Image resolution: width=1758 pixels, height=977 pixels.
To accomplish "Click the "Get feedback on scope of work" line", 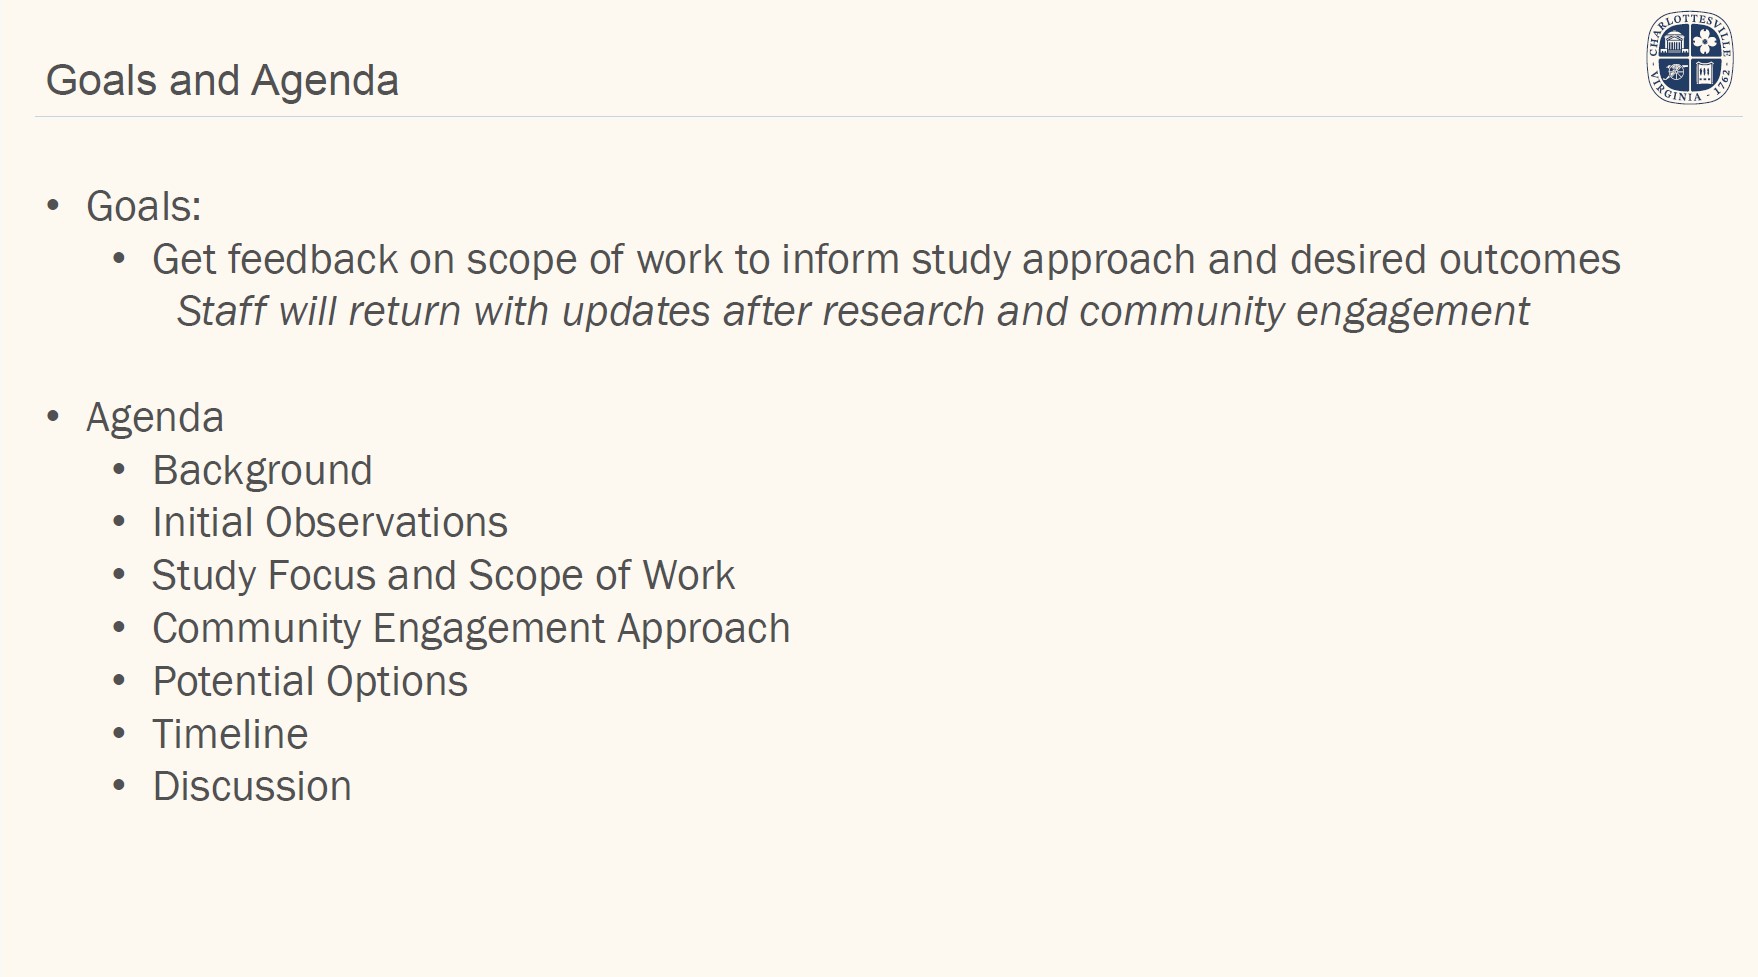I will [885, 260].
